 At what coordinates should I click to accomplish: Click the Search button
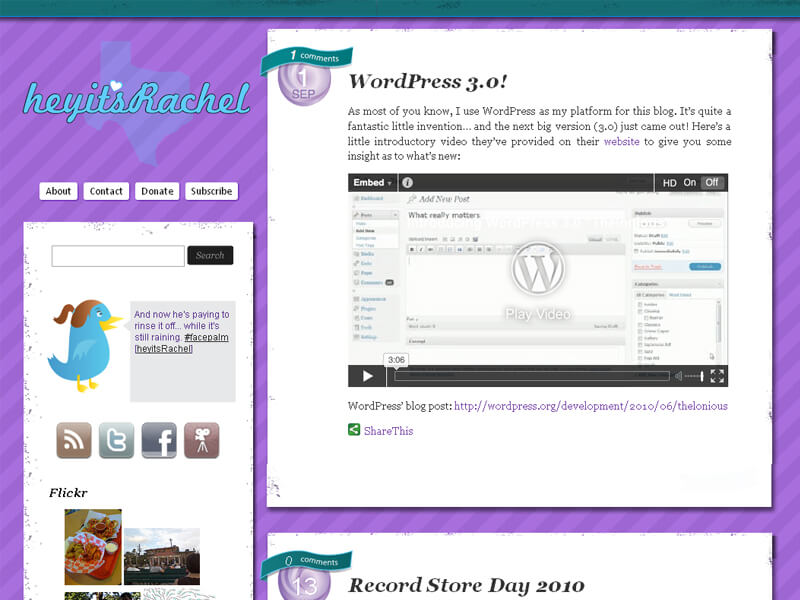[210, 255]
